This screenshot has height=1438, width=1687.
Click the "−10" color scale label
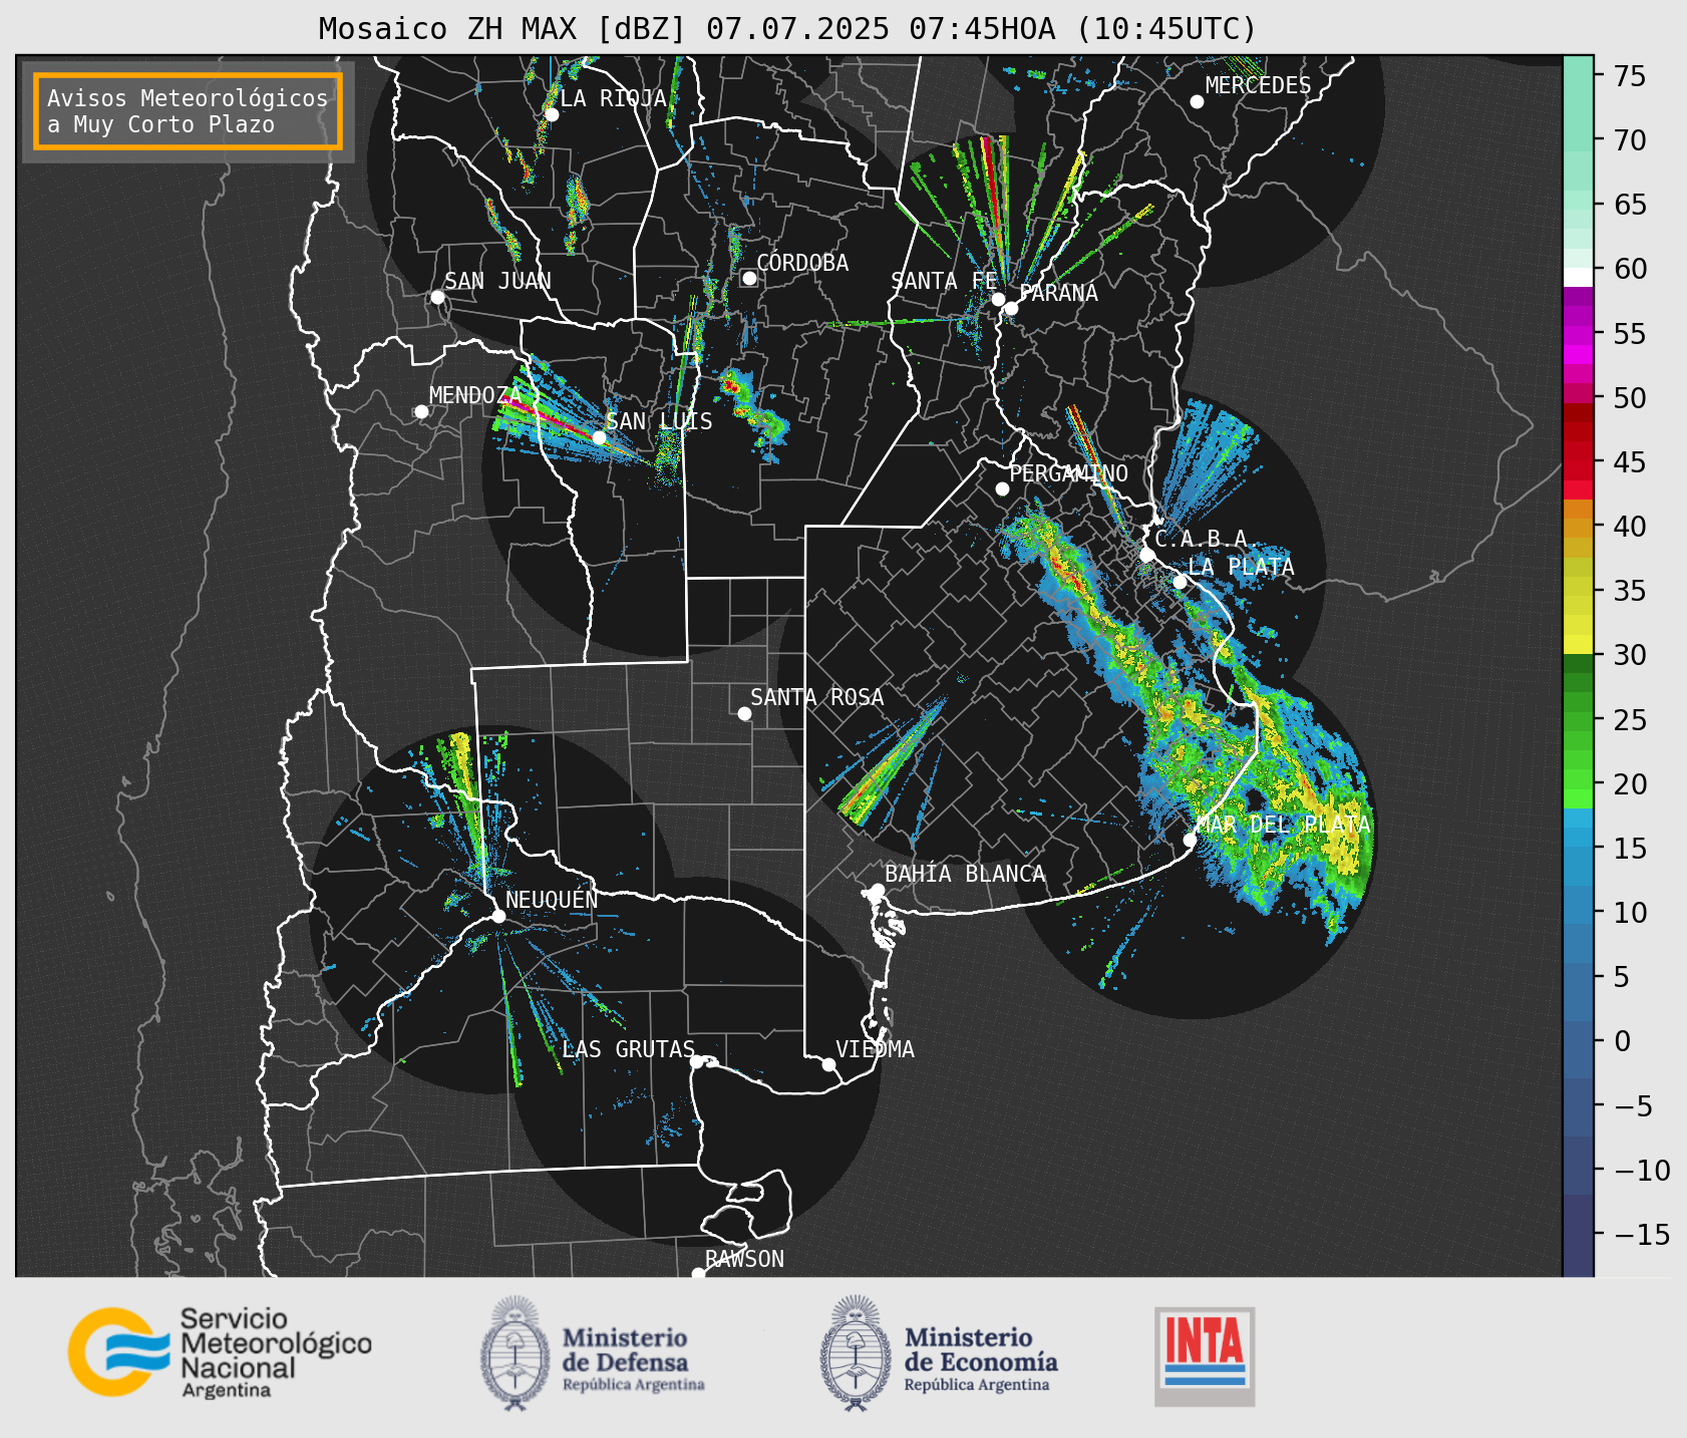click(1641, 1170)
